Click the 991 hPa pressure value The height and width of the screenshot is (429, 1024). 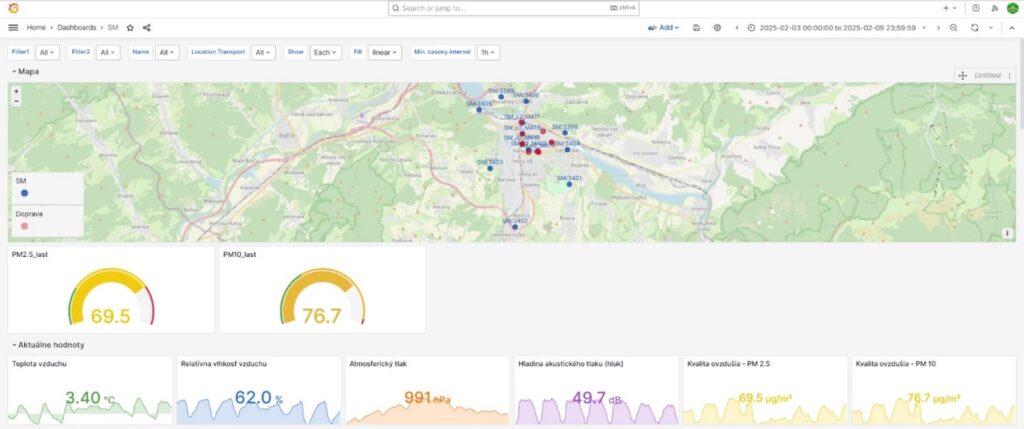coord(428,398)
